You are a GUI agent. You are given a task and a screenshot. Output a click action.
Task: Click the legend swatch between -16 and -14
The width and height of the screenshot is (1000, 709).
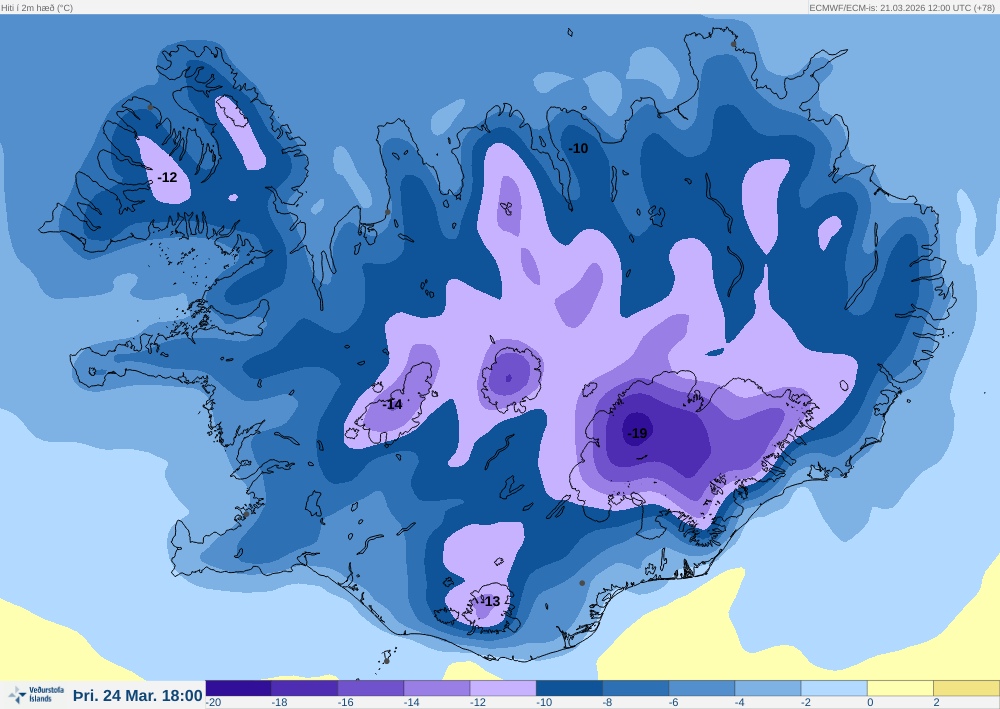point(371,688)
